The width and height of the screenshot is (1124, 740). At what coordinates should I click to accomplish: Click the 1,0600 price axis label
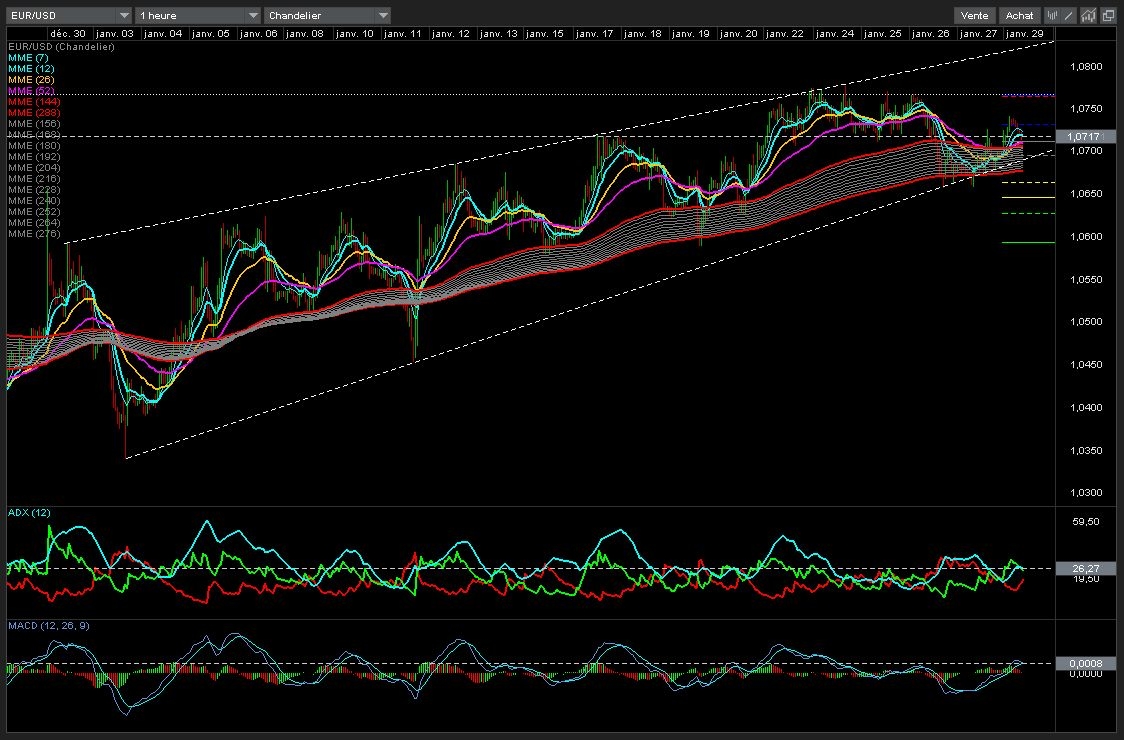click(x=1085, y=237)
